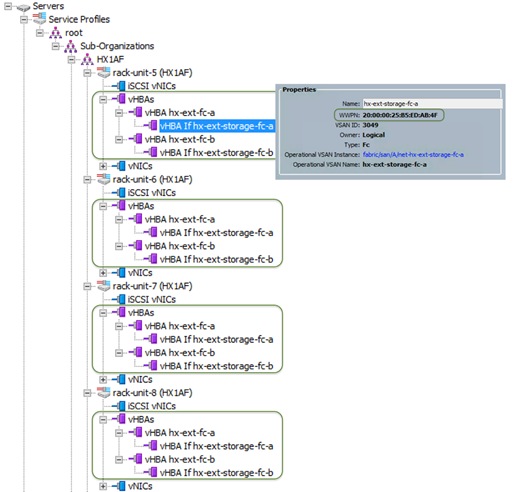This screenshot has height=492, width=516.
Task: Select vHBA hx-ext-fc-b under rack-unit-7
Action: coord(180,353)
